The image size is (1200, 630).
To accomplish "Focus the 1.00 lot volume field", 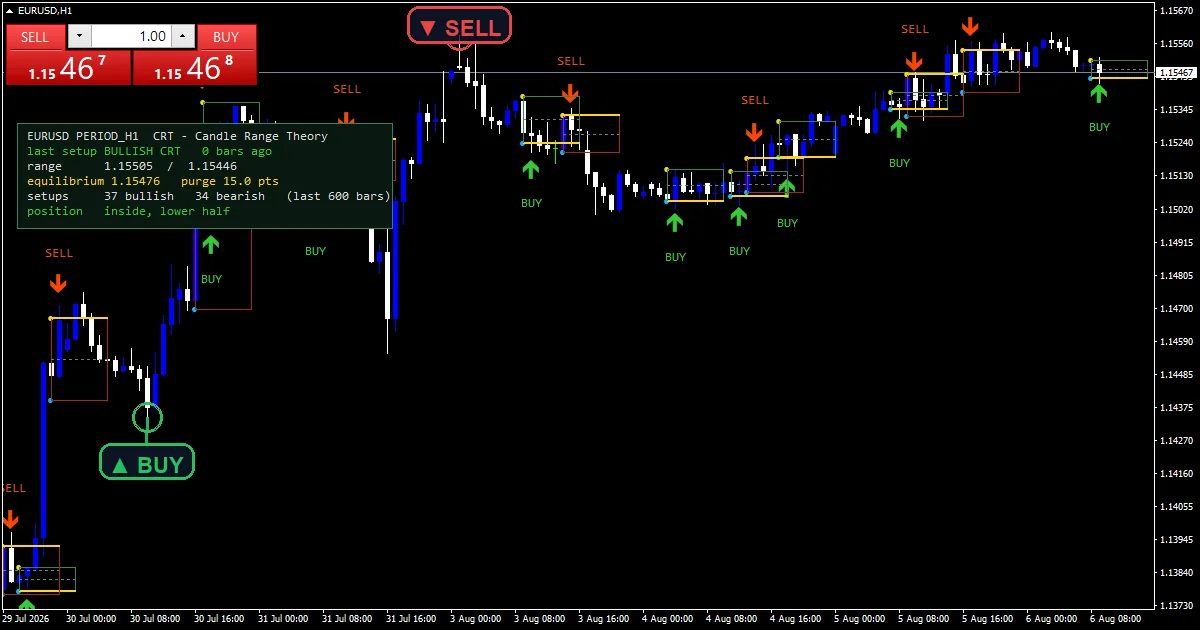I will [131, 37].
